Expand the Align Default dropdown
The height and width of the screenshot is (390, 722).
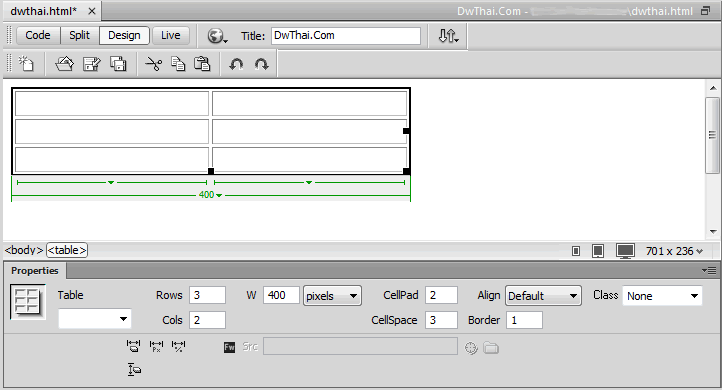pos(543,296)
